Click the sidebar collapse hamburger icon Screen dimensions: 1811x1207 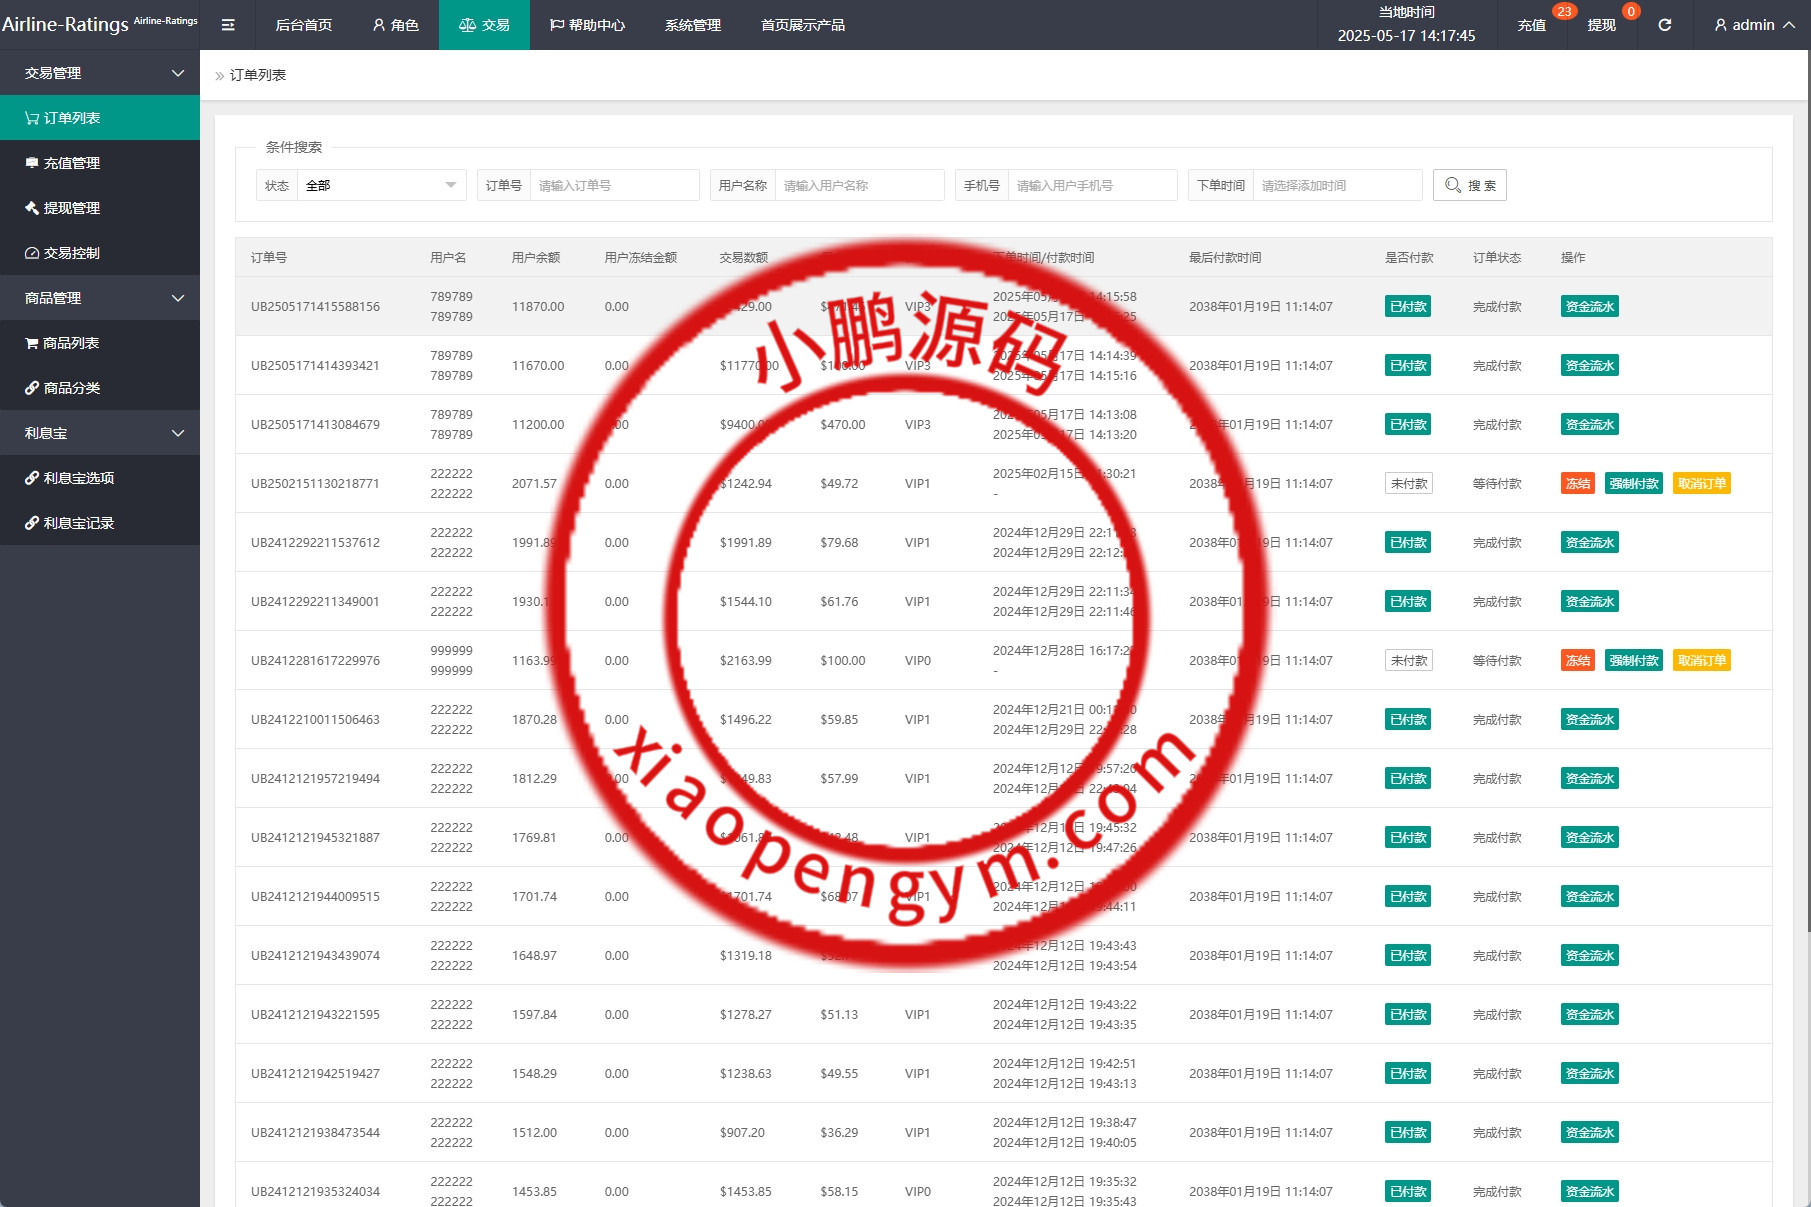pos(228,25)
